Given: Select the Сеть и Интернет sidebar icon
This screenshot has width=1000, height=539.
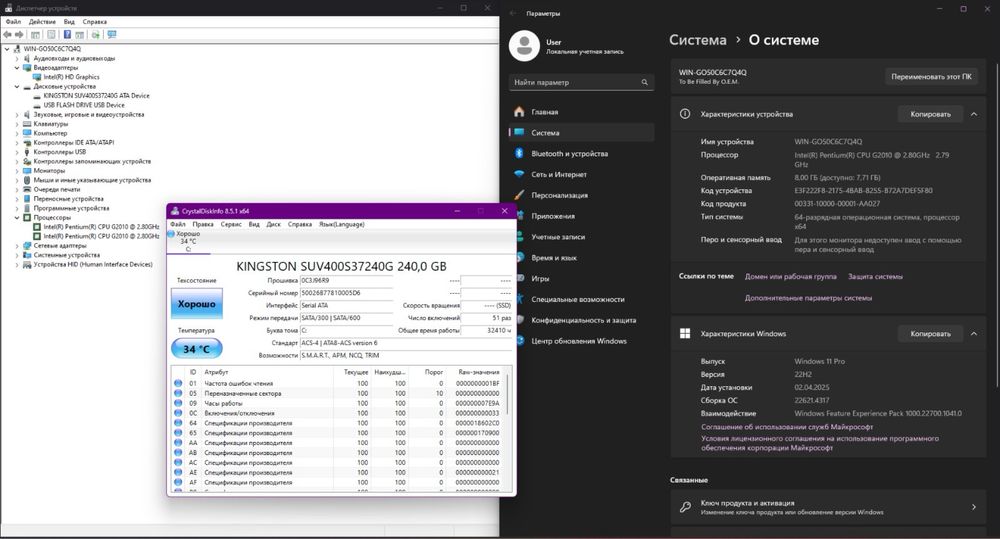Looking at the screenshot, I should click(x=519, y=174).
